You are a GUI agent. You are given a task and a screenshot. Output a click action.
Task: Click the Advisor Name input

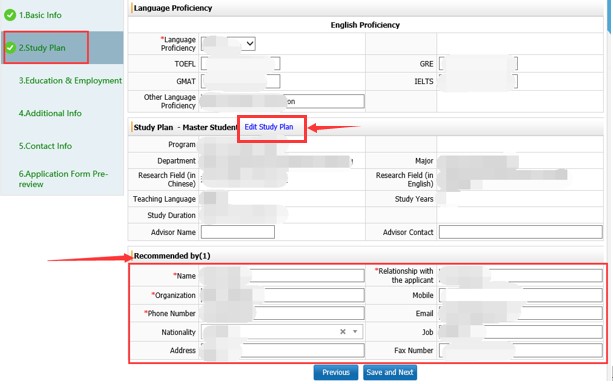[x=238, y=232]
